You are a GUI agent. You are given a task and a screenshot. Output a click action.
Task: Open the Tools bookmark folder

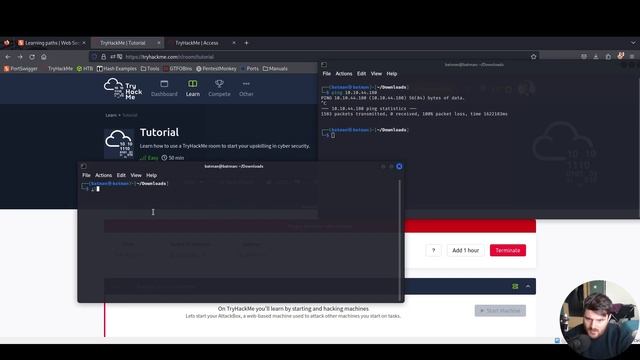(x=150, y=69)
